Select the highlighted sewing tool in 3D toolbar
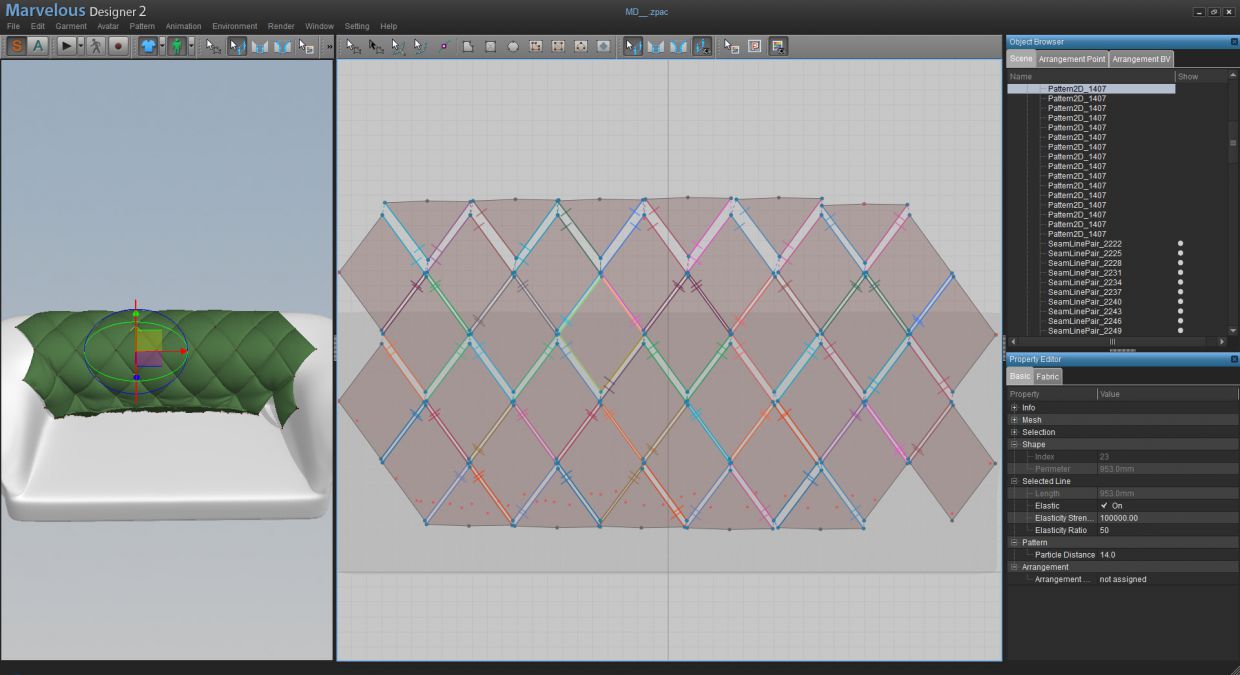The width and height of the screenshot is (1240, 675). 237,46
